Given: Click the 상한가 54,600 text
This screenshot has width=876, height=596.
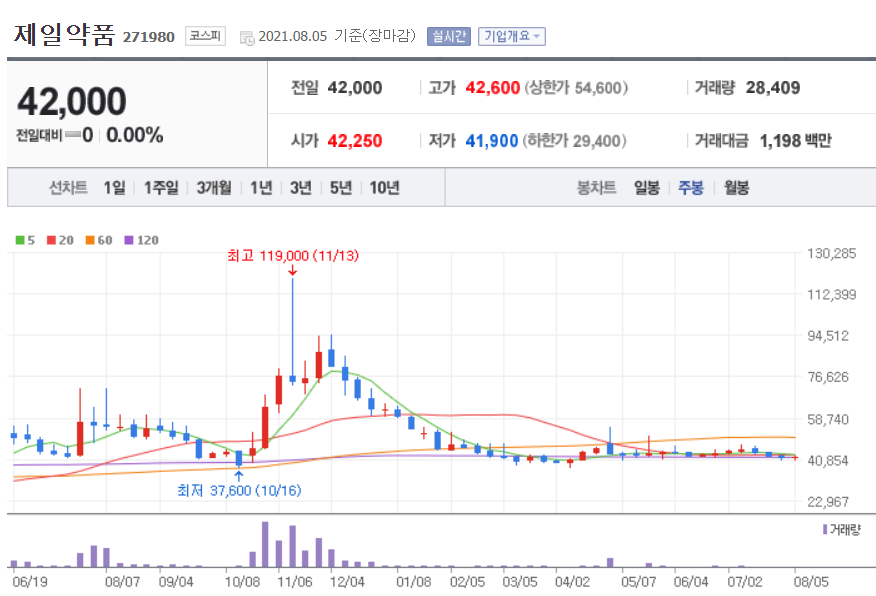Looking at the screenshot, I should coord(576,88).
